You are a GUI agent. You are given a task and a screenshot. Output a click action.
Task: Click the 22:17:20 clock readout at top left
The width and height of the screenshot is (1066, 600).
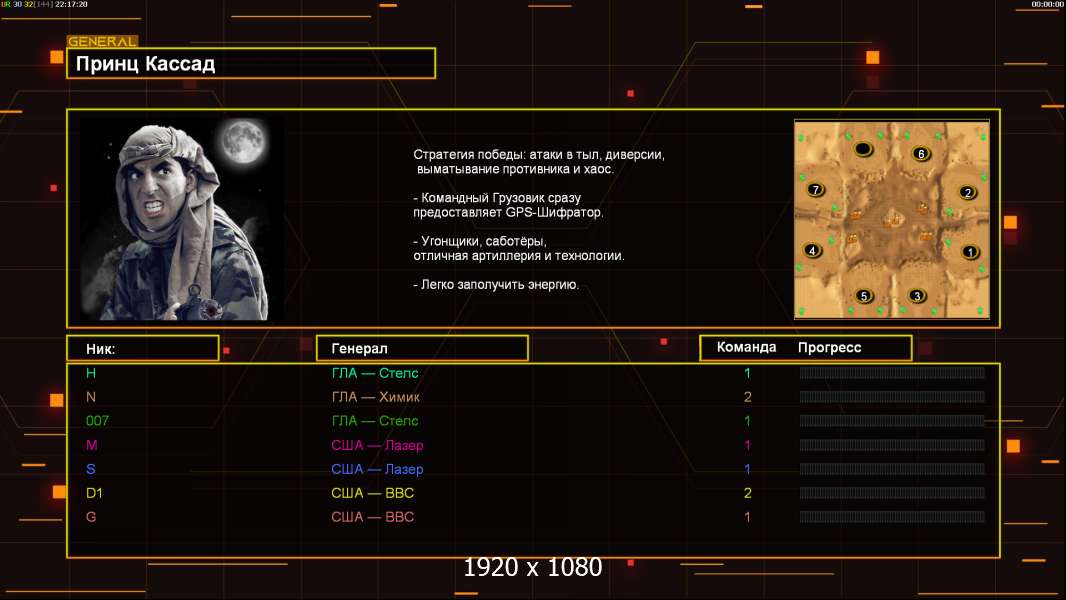point(71,4)
